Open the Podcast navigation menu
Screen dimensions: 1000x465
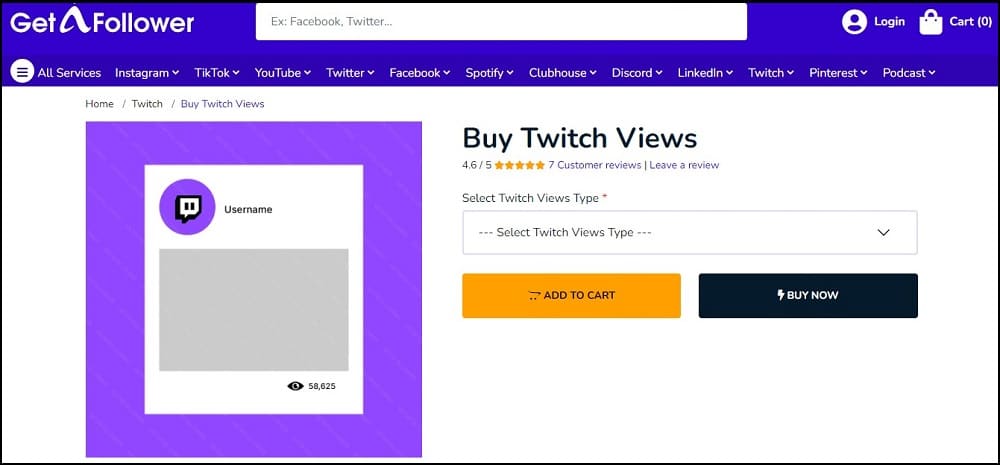tap(909, 73)
